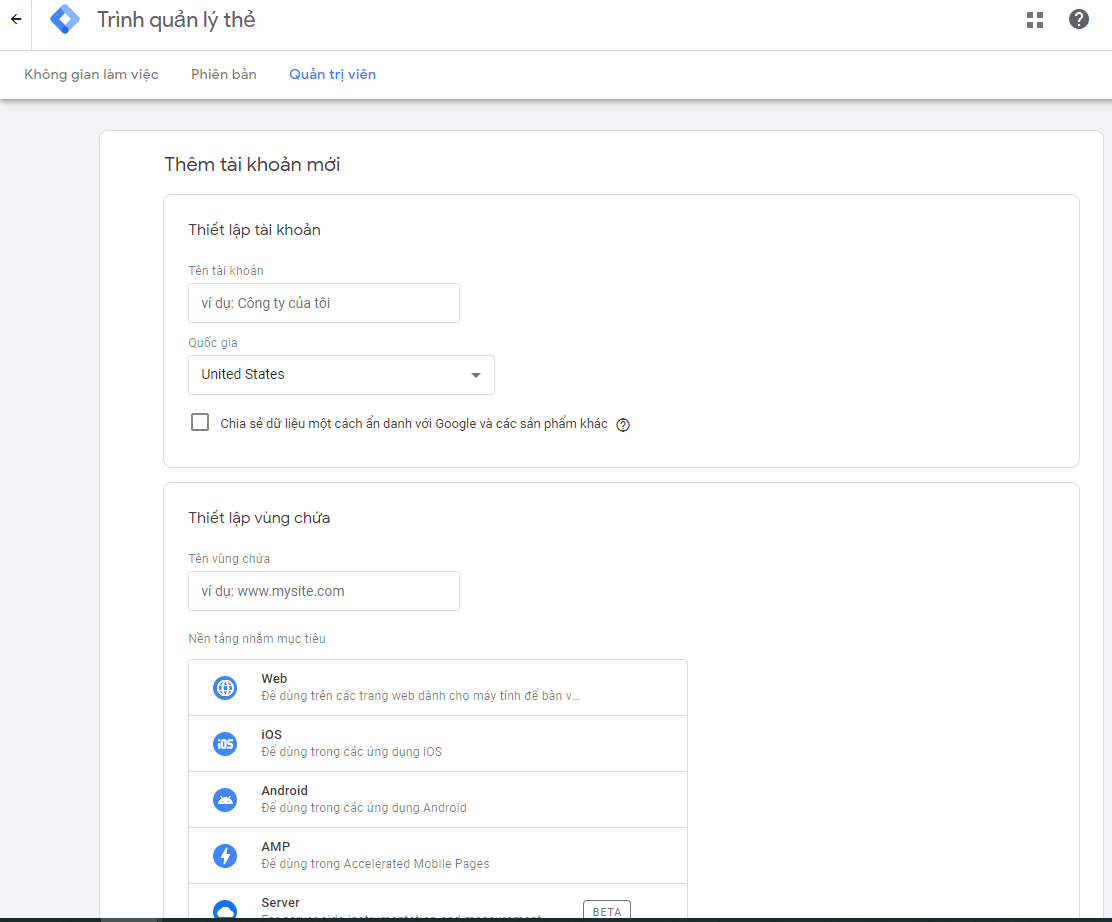1112x922 pixels.
Task: Click the BETA badge on Server
Action: (x=607, y=911)
